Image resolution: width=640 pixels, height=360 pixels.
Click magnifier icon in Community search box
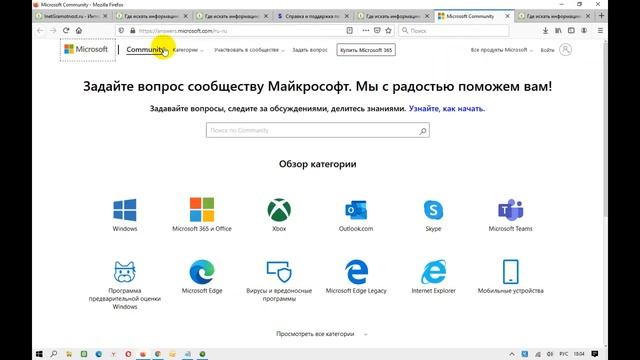[423, 131]
